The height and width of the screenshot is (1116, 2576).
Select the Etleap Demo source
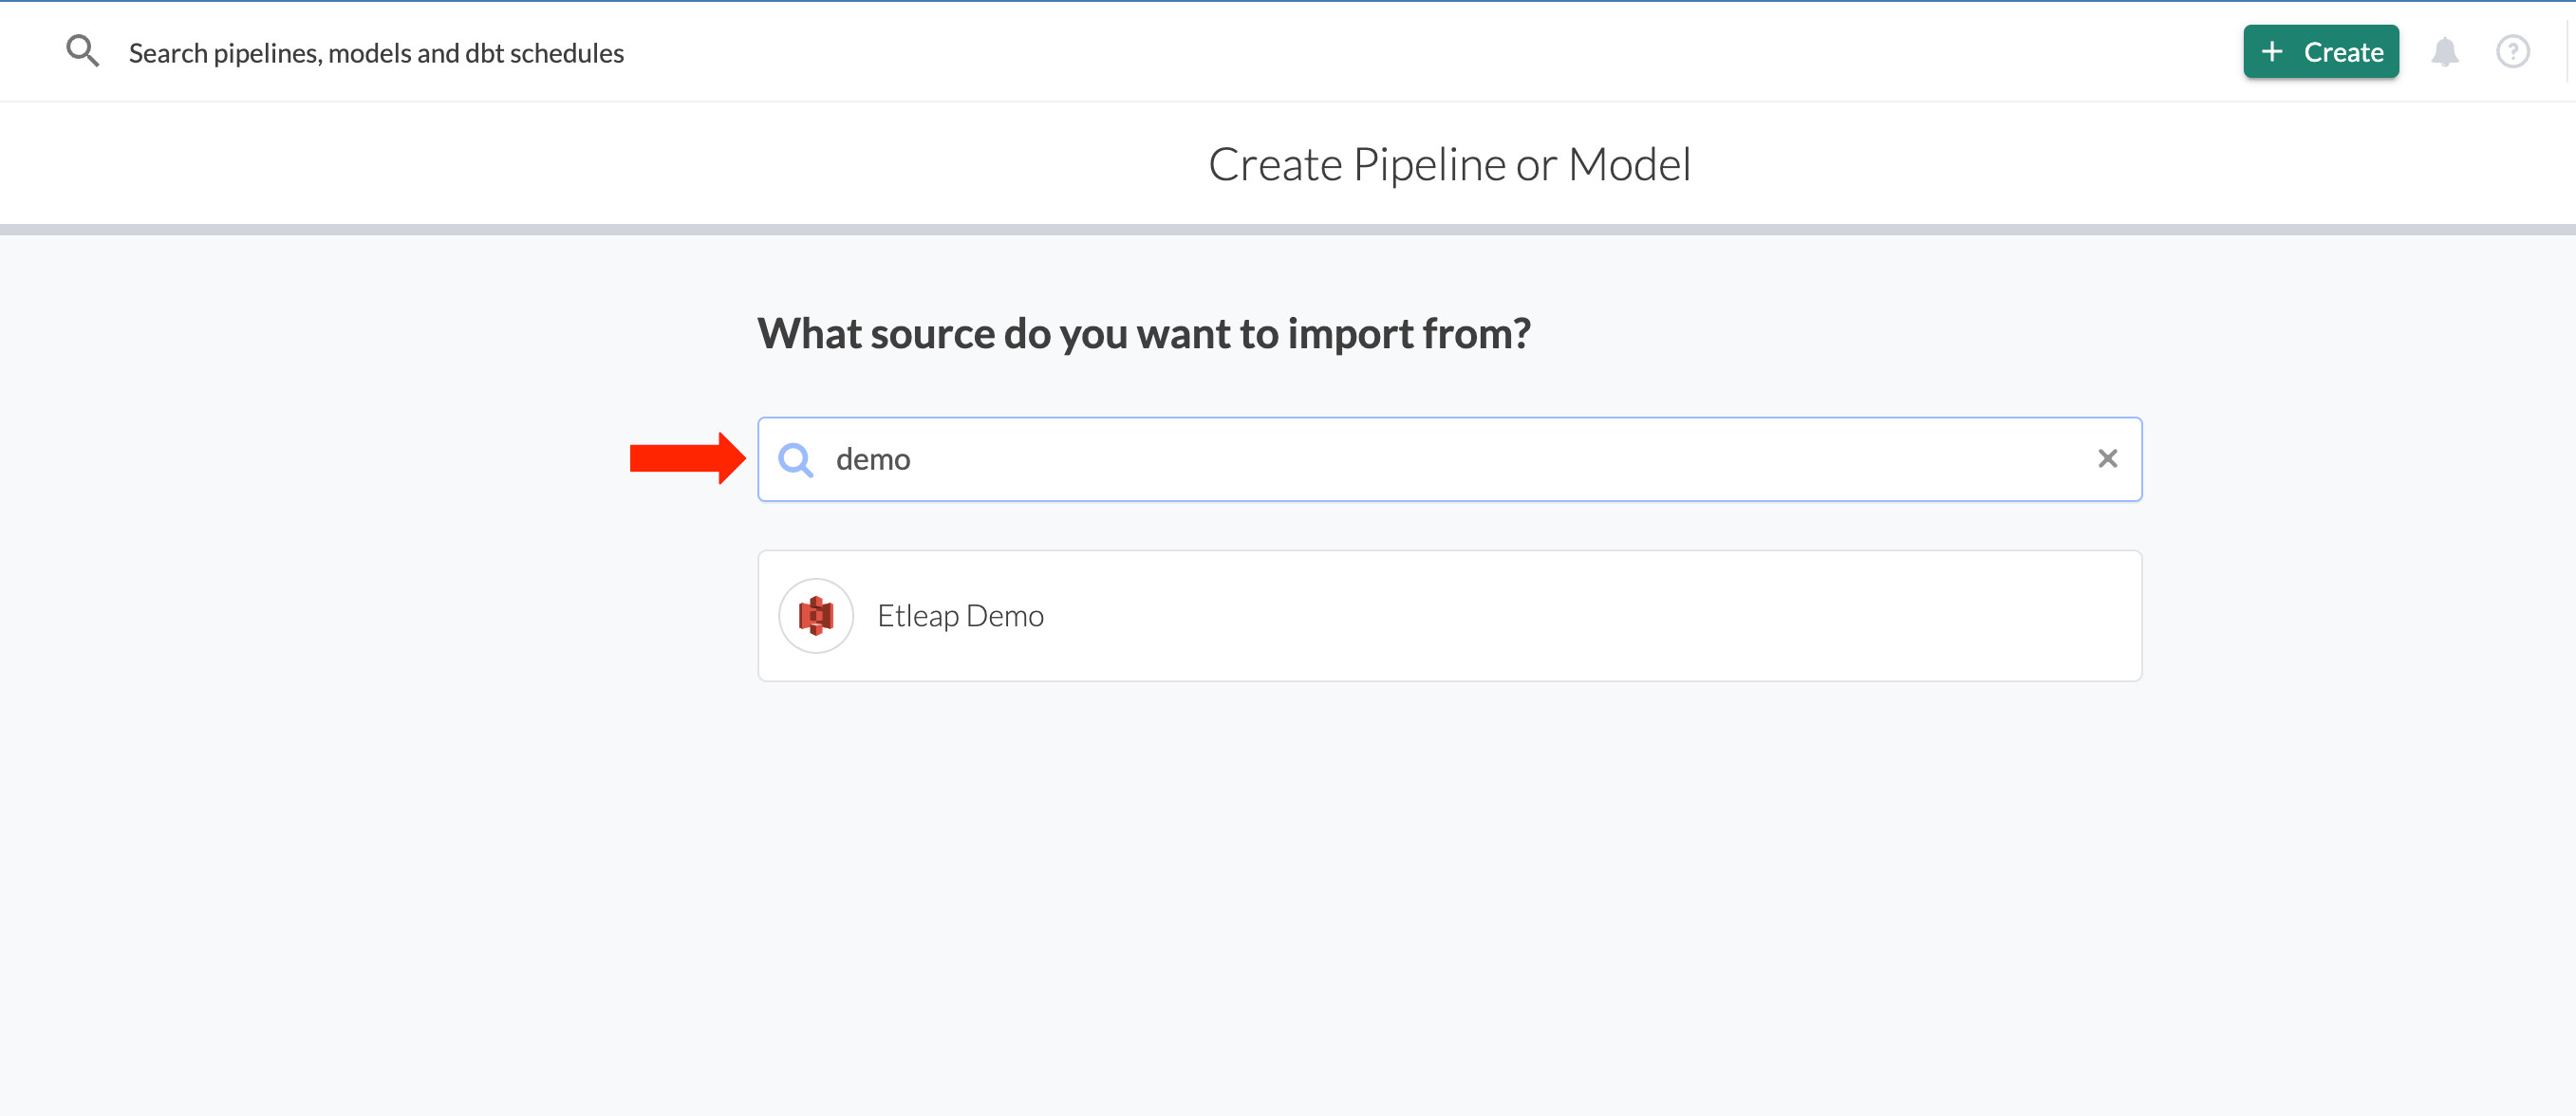click(x=1448, y=616)
